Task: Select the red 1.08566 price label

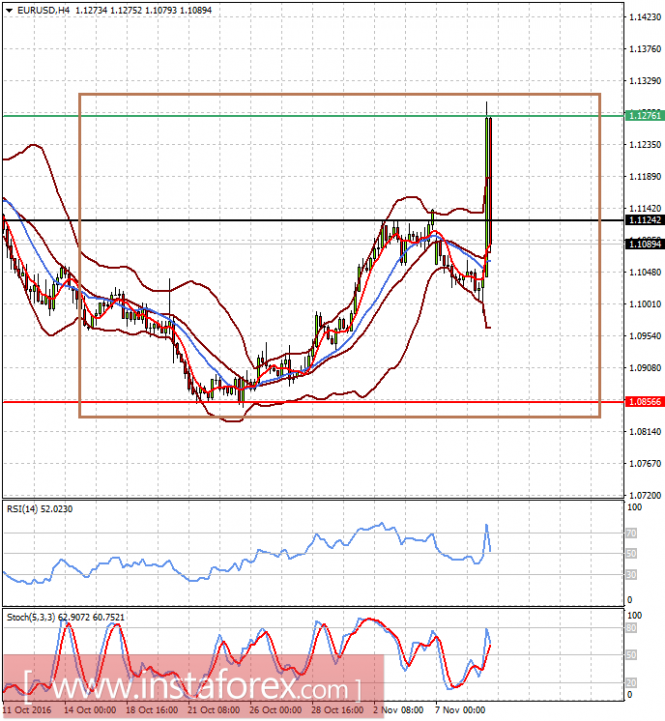Action: pyautogui.click(x=645, y=402)
